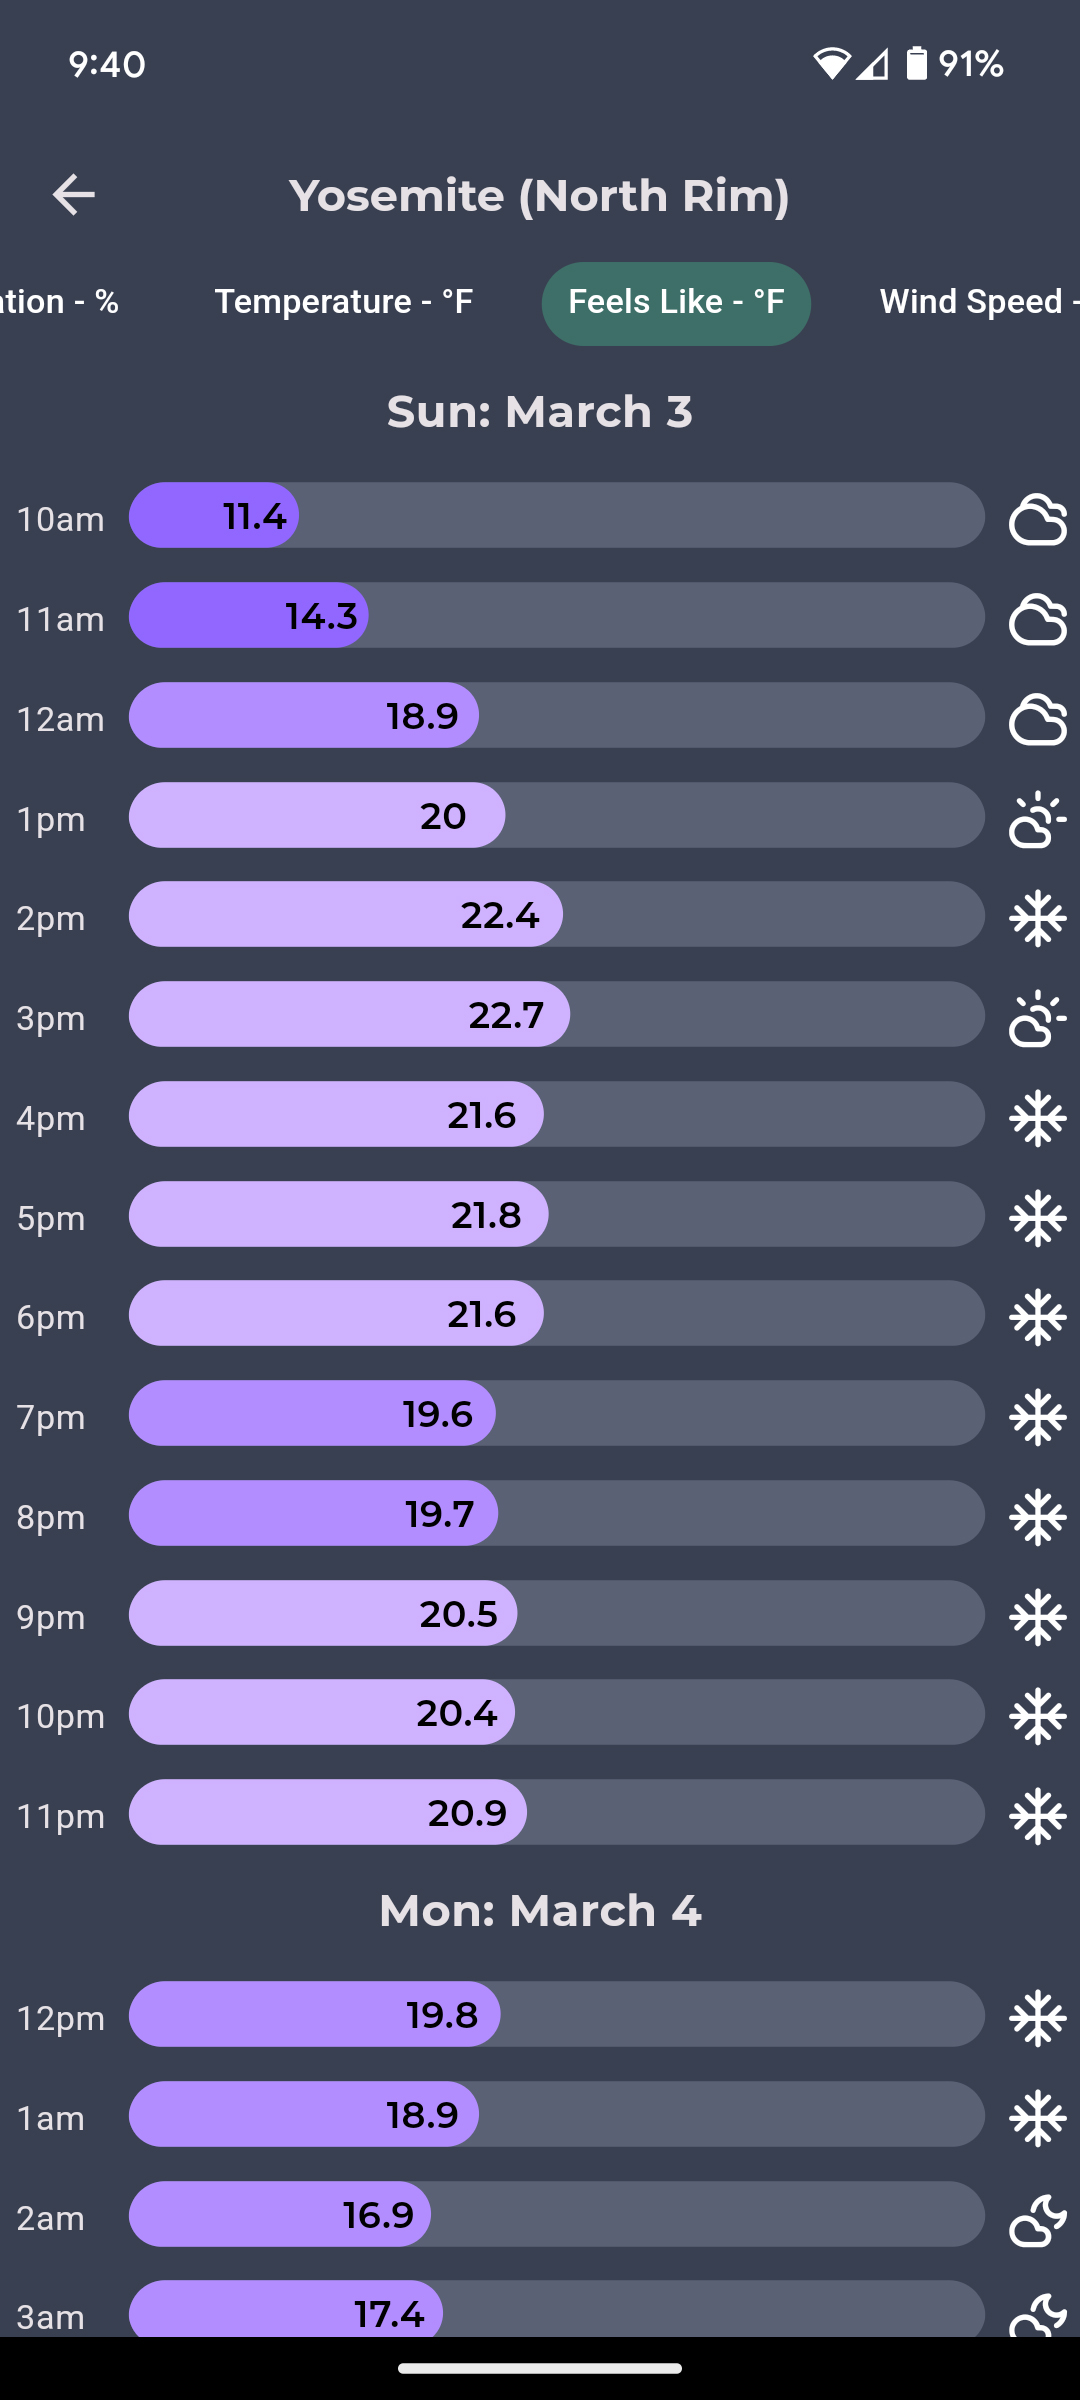Image resolution: width=1080 pixels, height=2400 pixels.
Task: Tap the cloudy night icon at 2am
Action: tap(1037, 2219)
